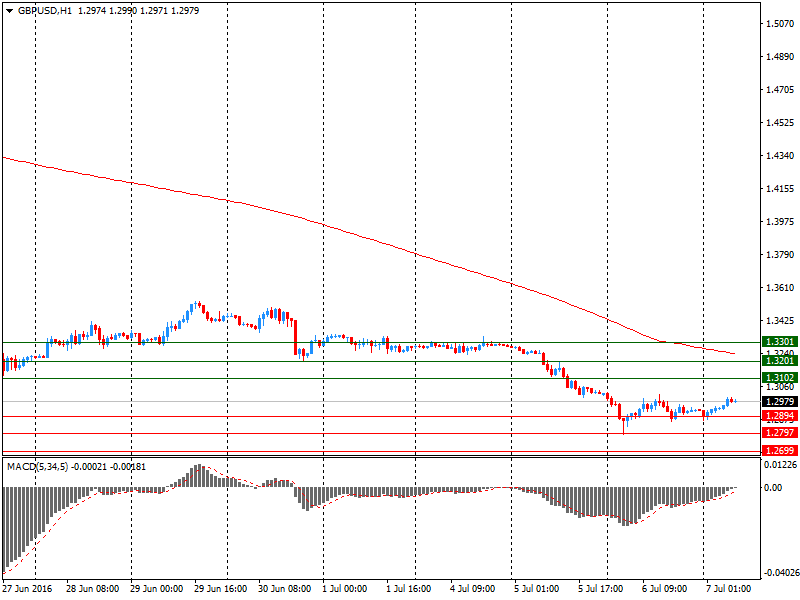
Task: Click the 1.4340 price axis value
Action: [x=780, y=156]
